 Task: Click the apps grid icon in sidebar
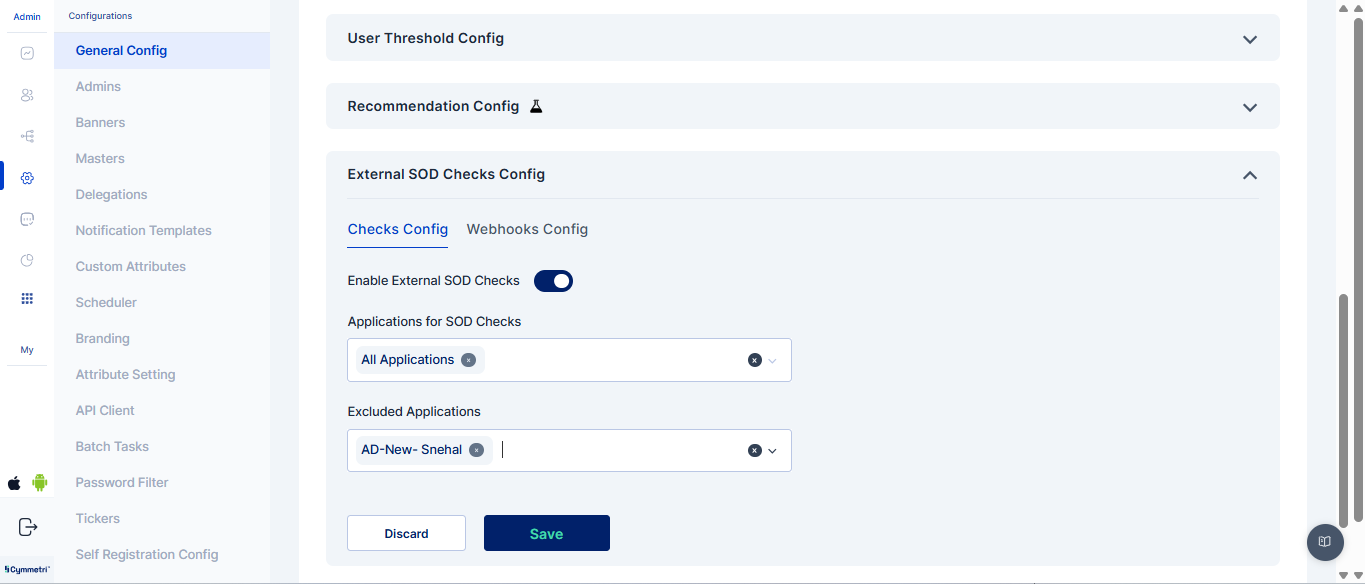[x=27, y=299]
